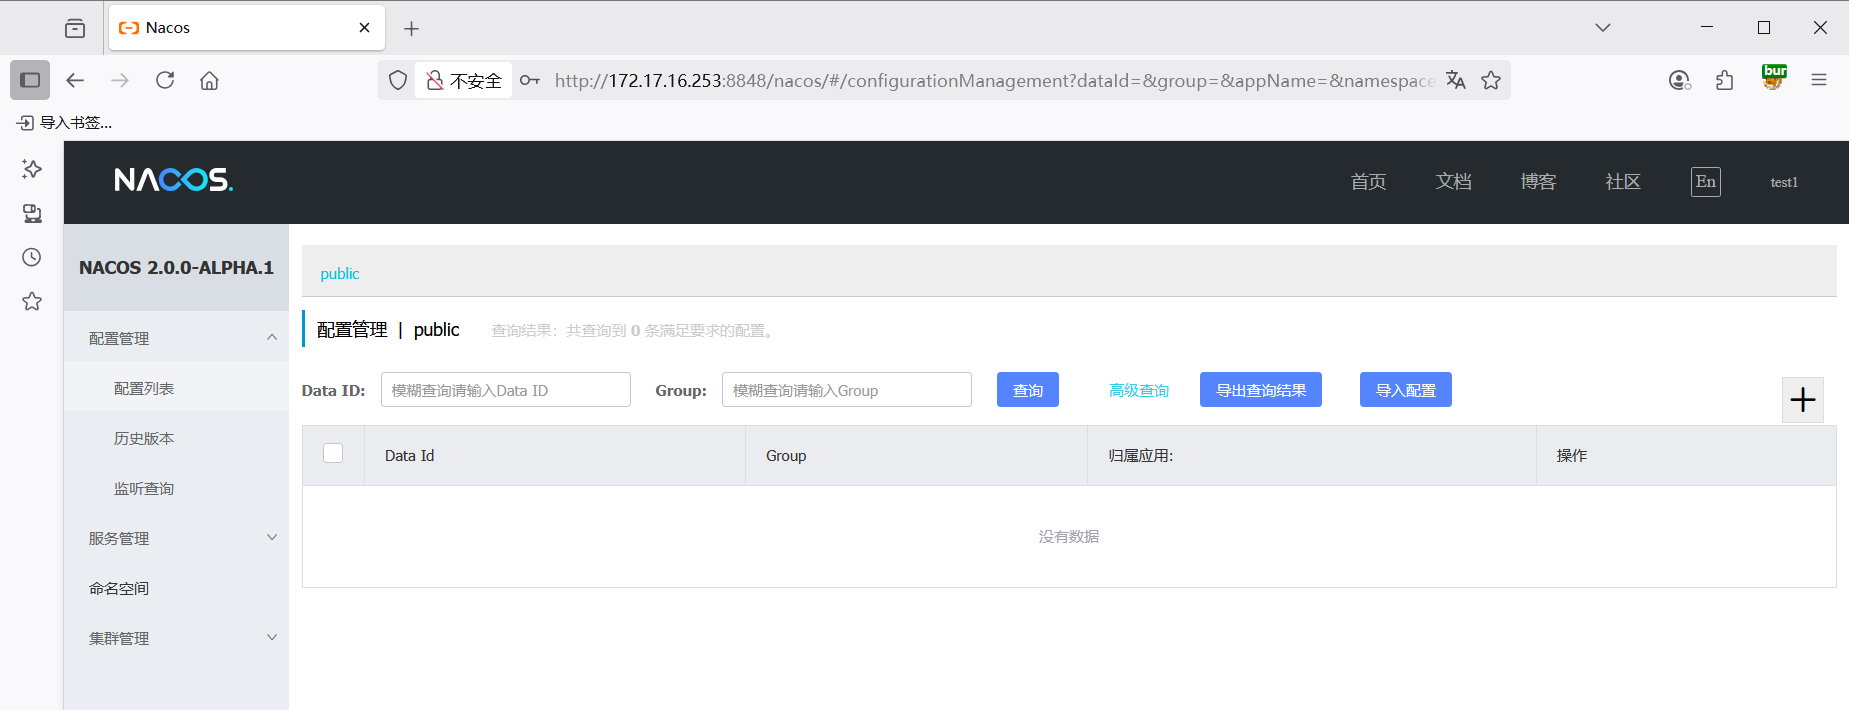Click the 查询 search button
Screen dimensions: 1849x710
(1028, 390)
